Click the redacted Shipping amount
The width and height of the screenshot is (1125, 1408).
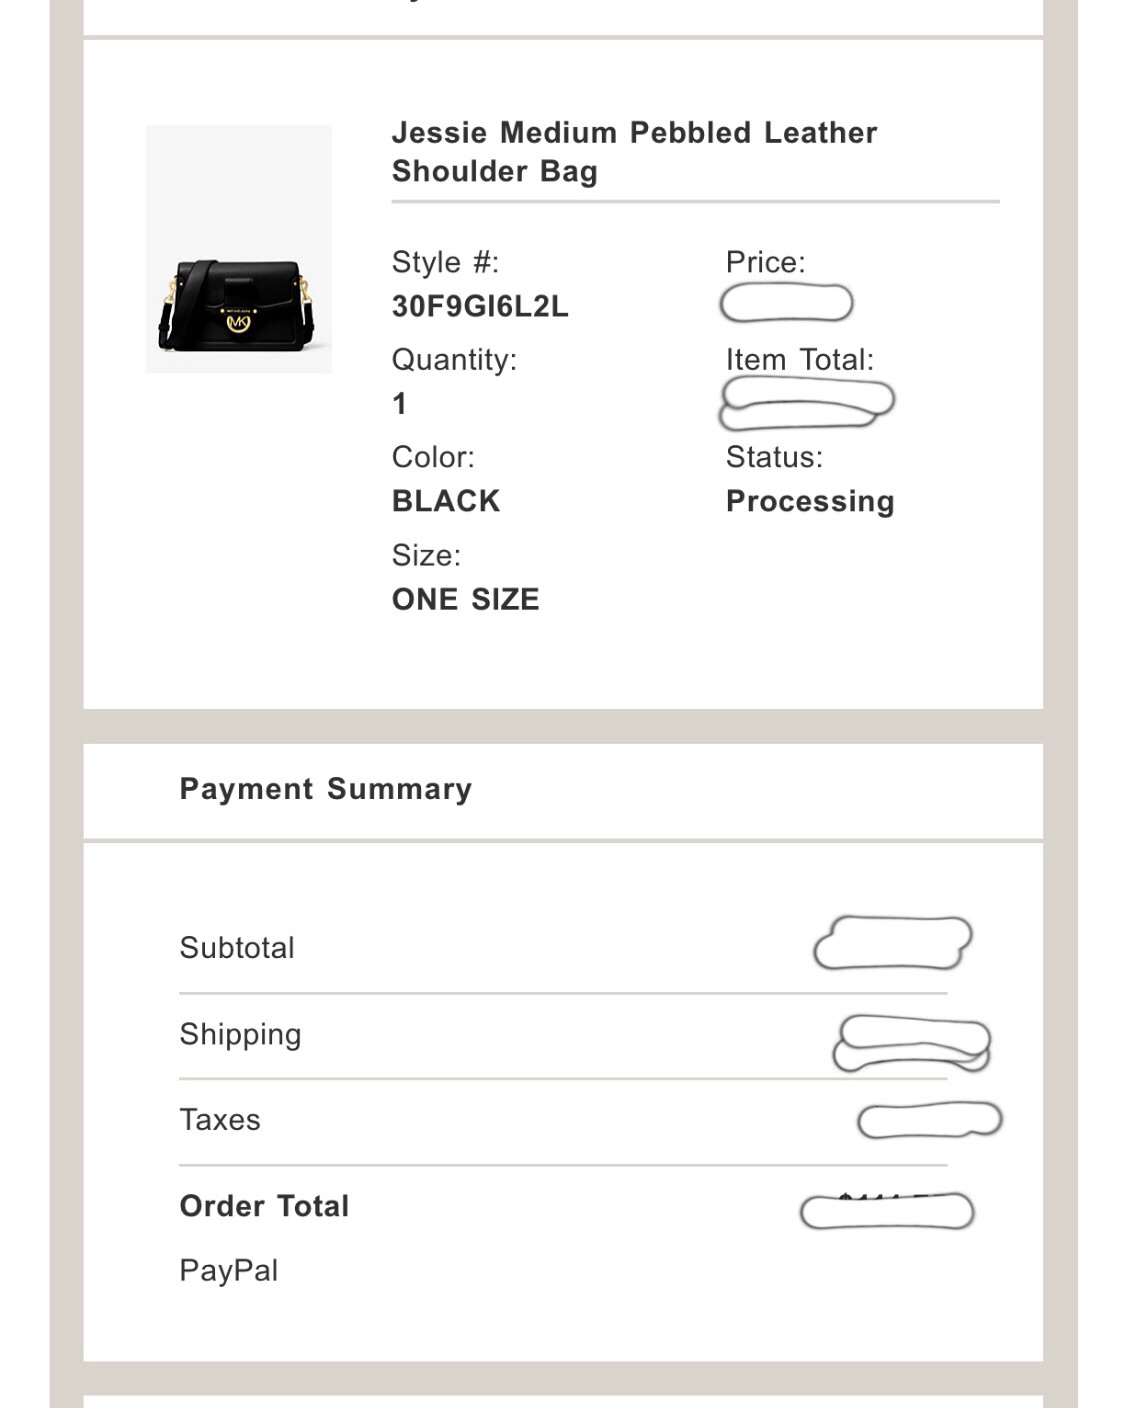[x=911, y=1043]
